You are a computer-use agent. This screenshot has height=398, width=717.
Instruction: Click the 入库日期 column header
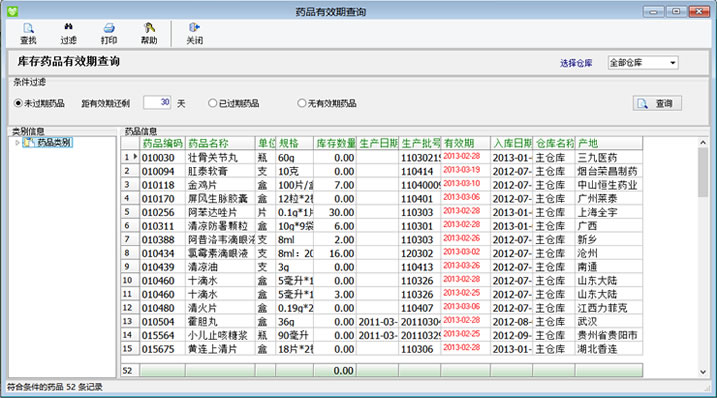[x=512, y=143]
